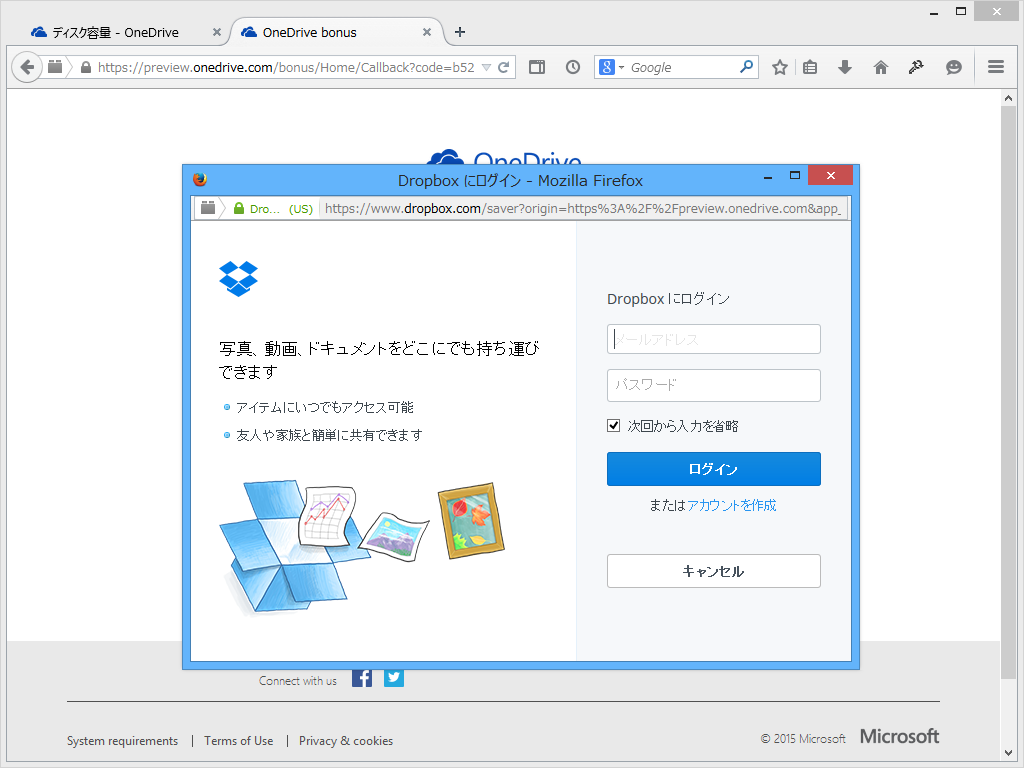Open a new browser tab
This screenshot has width=1024, height=768.
click(459, 31)
